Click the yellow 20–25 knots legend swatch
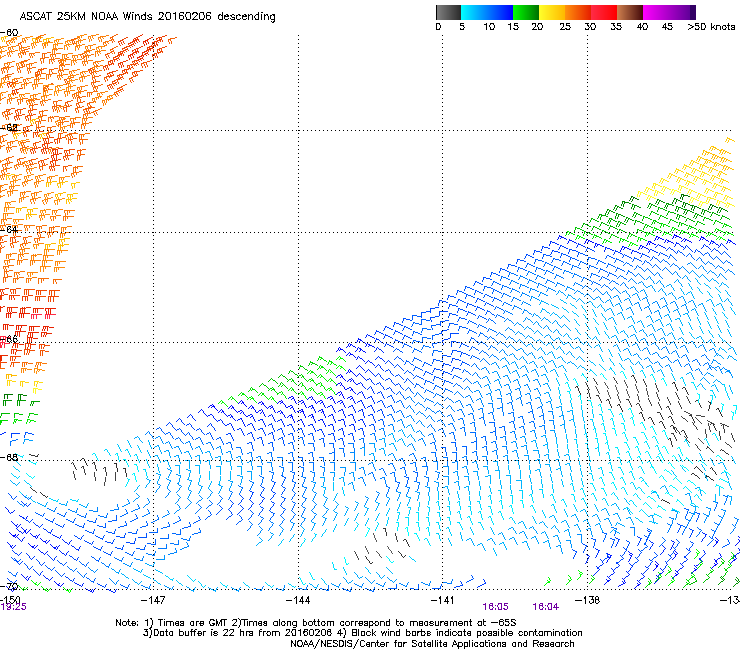The image size is (740, 650). tap(552, 12)
